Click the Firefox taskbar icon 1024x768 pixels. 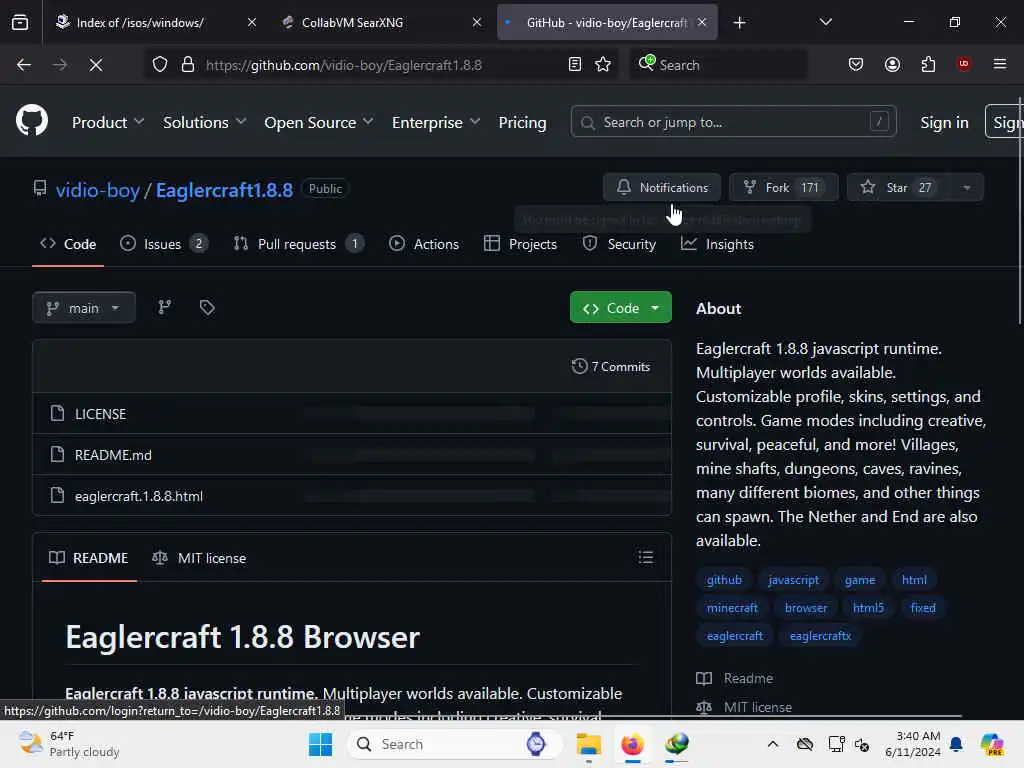[x=632, y=744]
